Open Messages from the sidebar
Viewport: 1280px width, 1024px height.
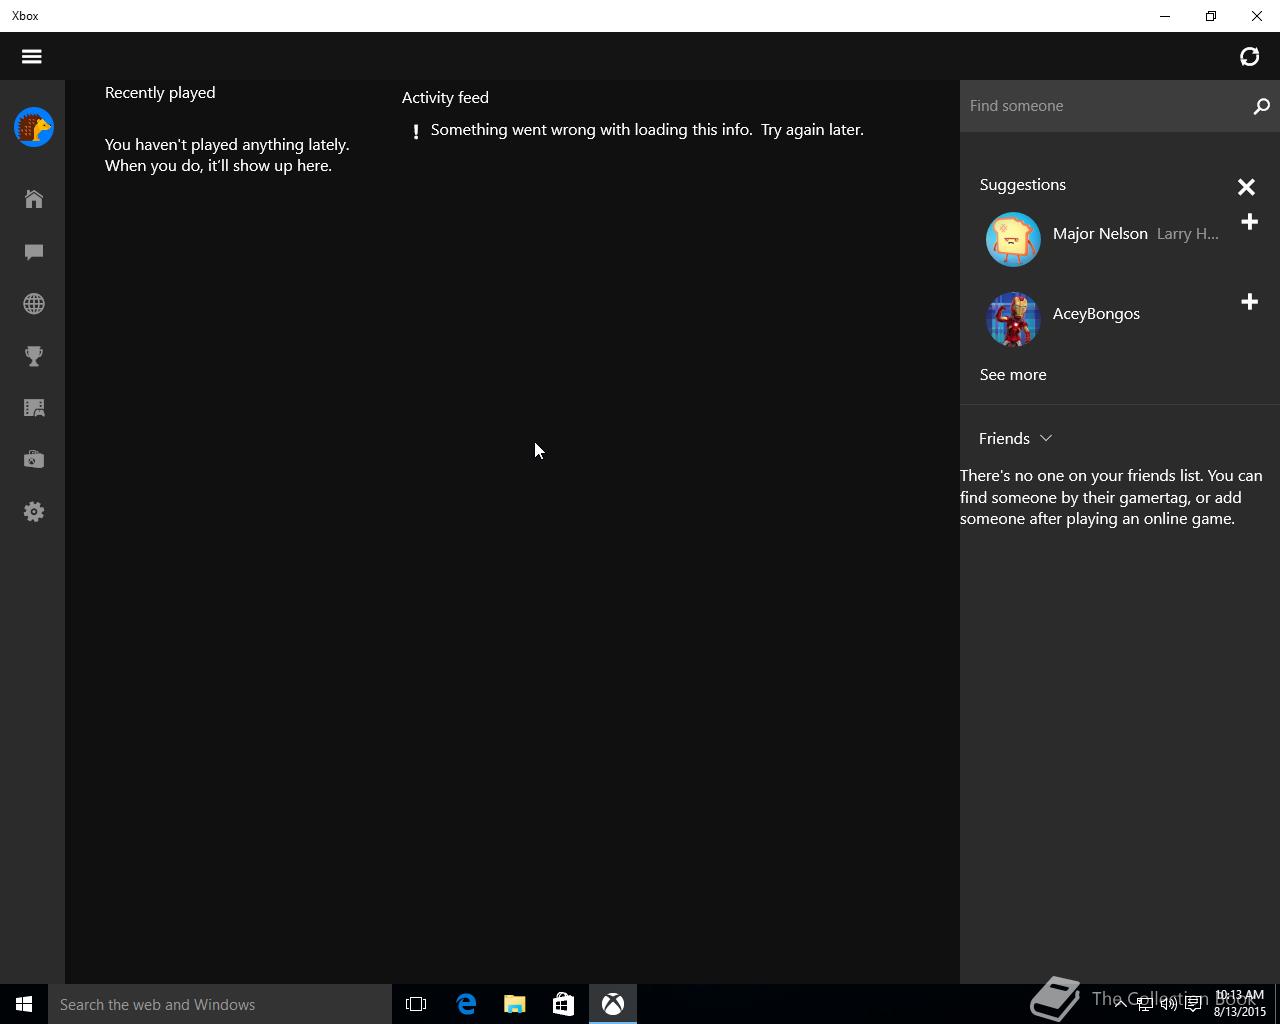[x=34, y=251]
